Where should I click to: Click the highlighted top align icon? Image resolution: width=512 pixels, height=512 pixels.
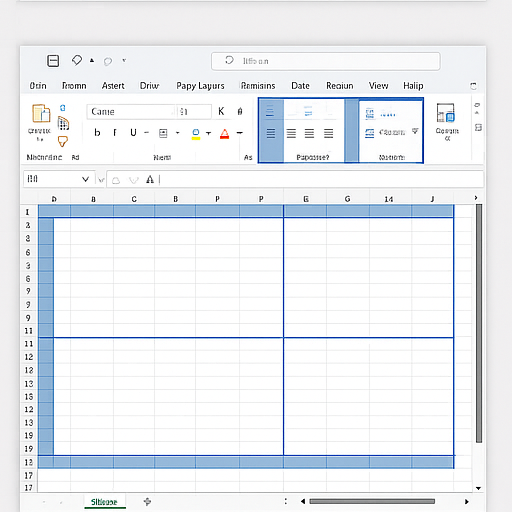(270, 112)
